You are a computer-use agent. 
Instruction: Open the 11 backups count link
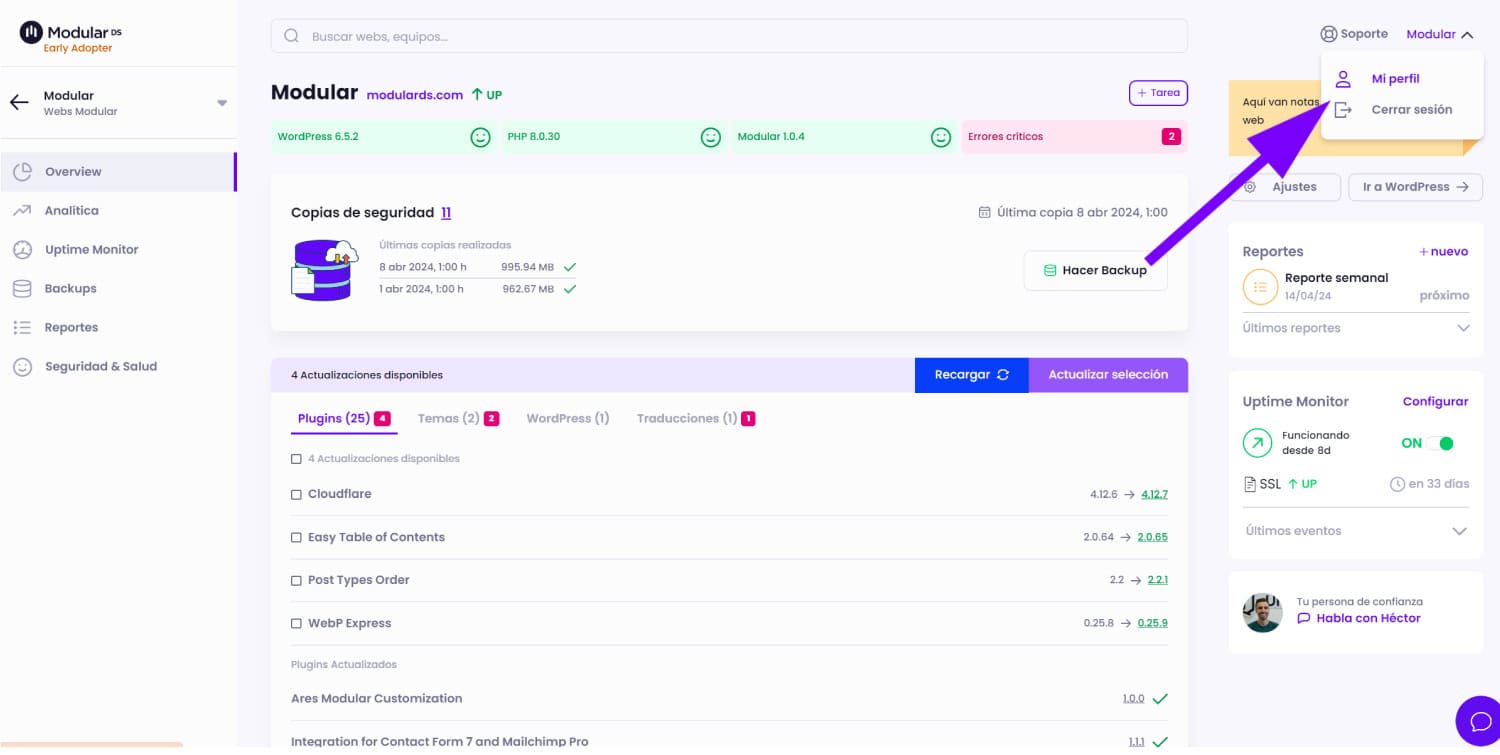coord(446,213)
